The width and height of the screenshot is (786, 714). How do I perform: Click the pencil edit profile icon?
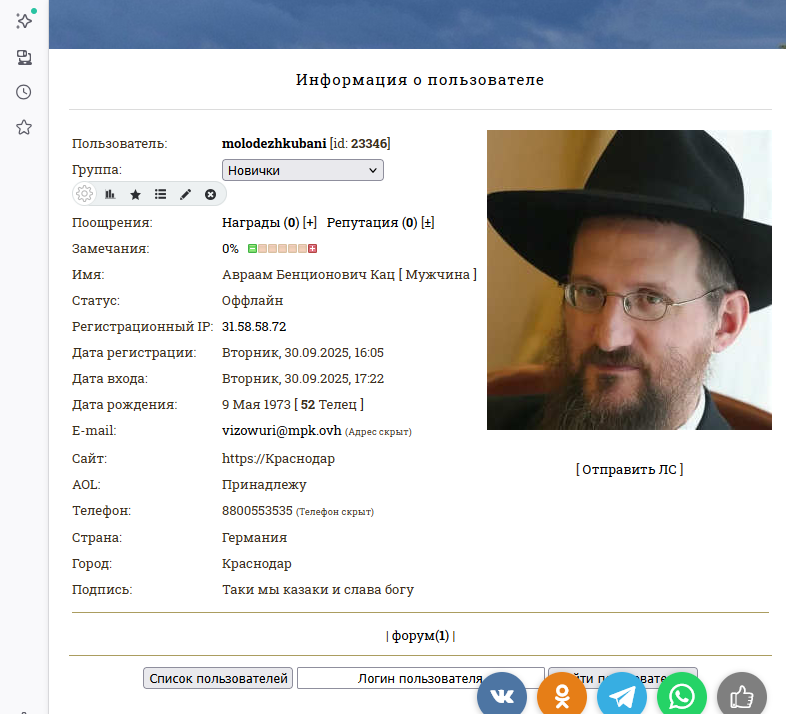point(185,194)
